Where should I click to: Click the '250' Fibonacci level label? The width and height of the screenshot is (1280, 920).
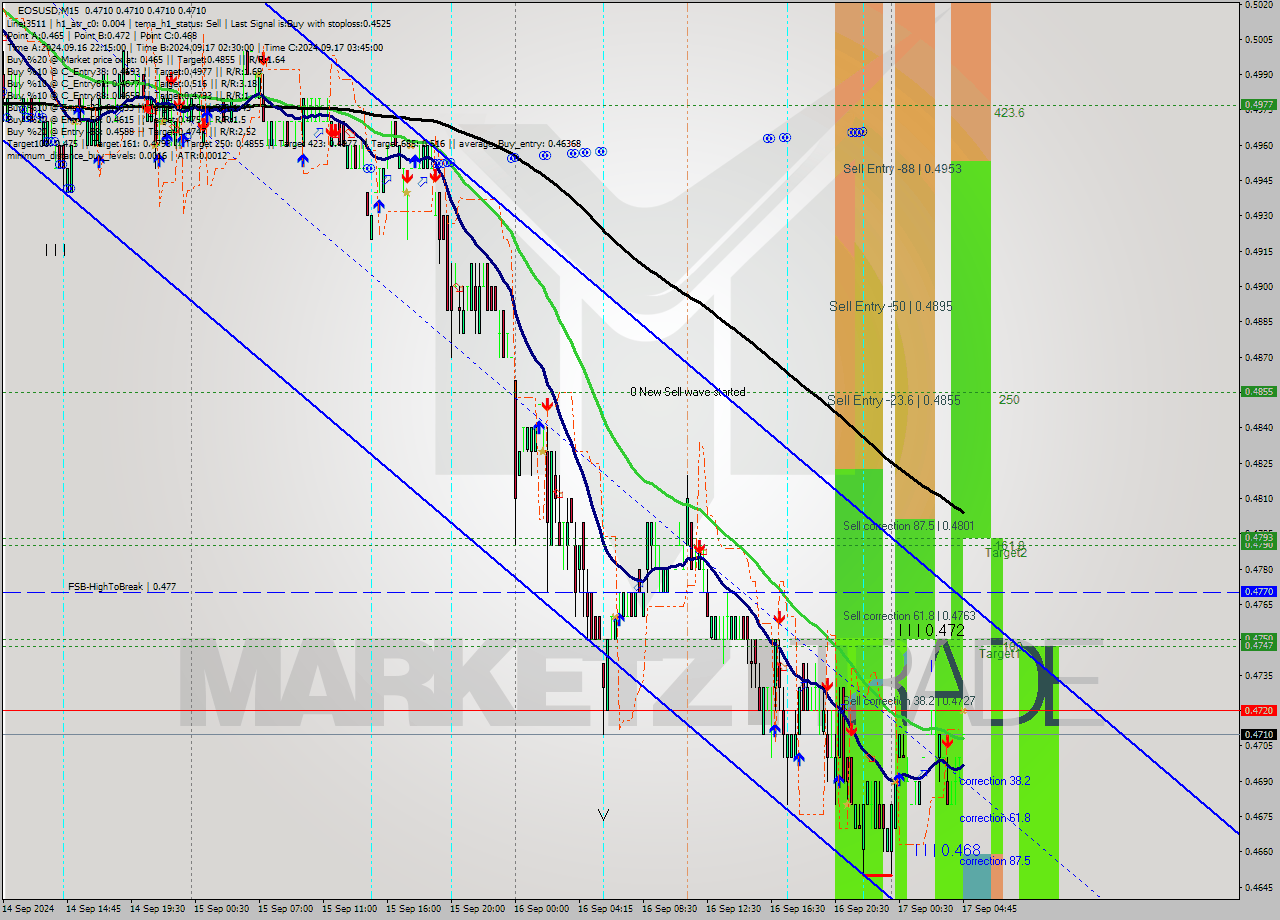tap(1009, 400)
